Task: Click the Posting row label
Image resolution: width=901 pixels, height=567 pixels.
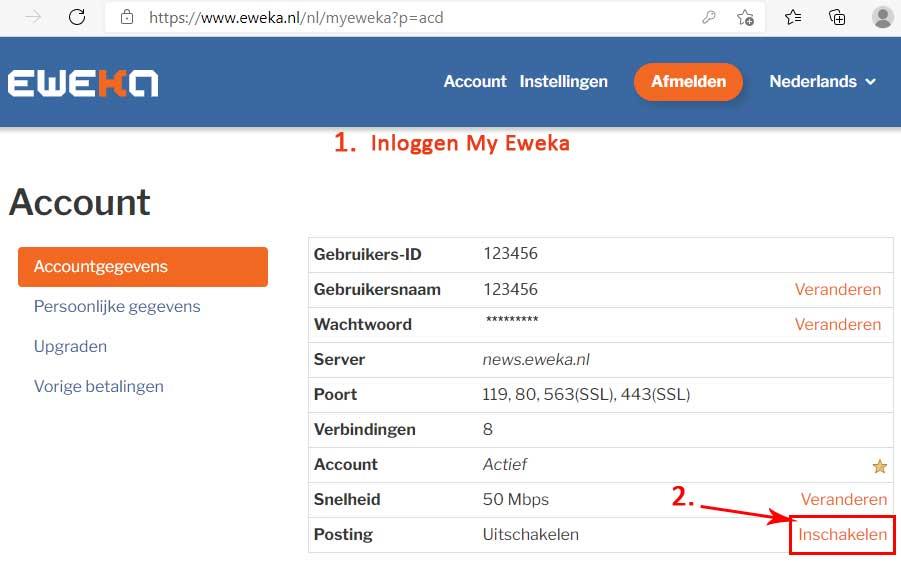Action: [343, 535]
